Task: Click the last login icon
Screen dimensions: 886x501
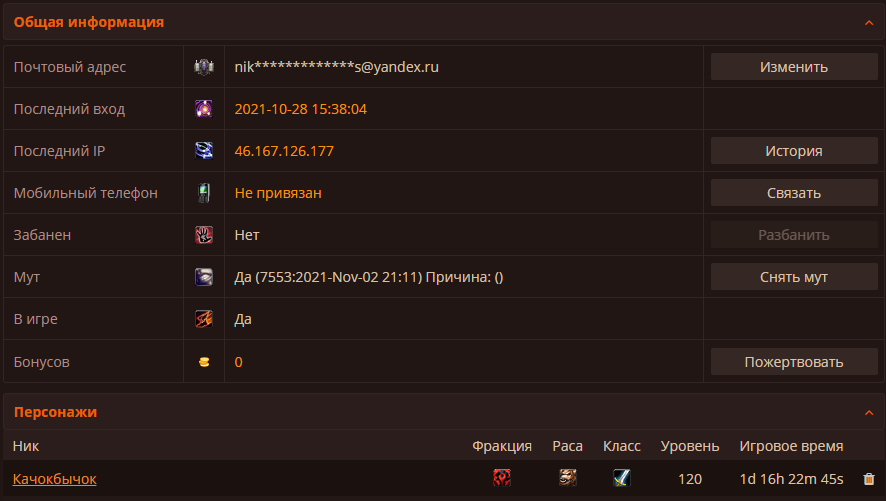Action: coord(204,108)
